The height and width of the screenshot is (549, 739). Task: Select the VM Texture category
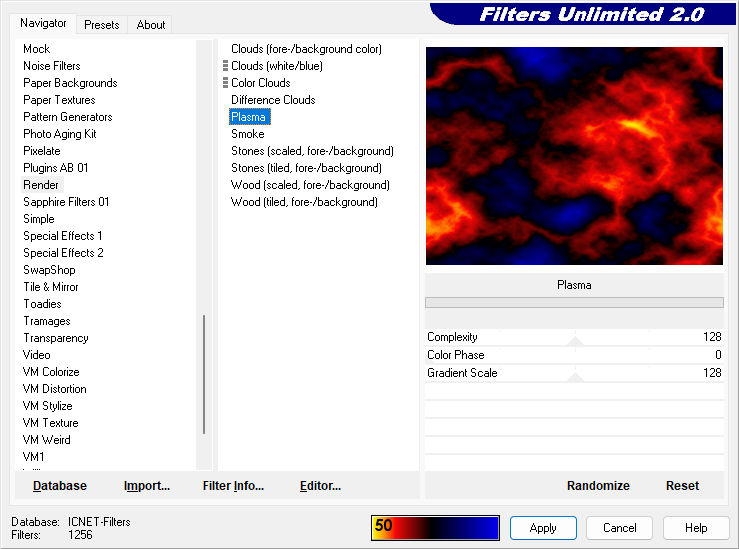click(50, 423)
